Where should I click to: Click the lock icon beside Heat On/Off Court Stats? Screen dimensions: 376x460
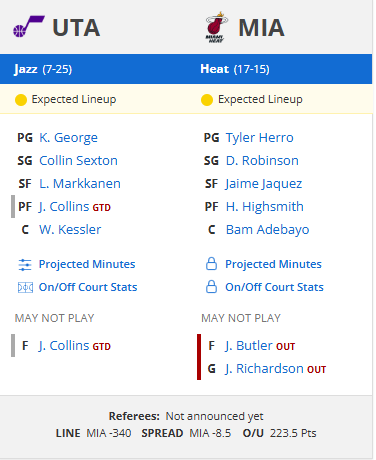211,287
